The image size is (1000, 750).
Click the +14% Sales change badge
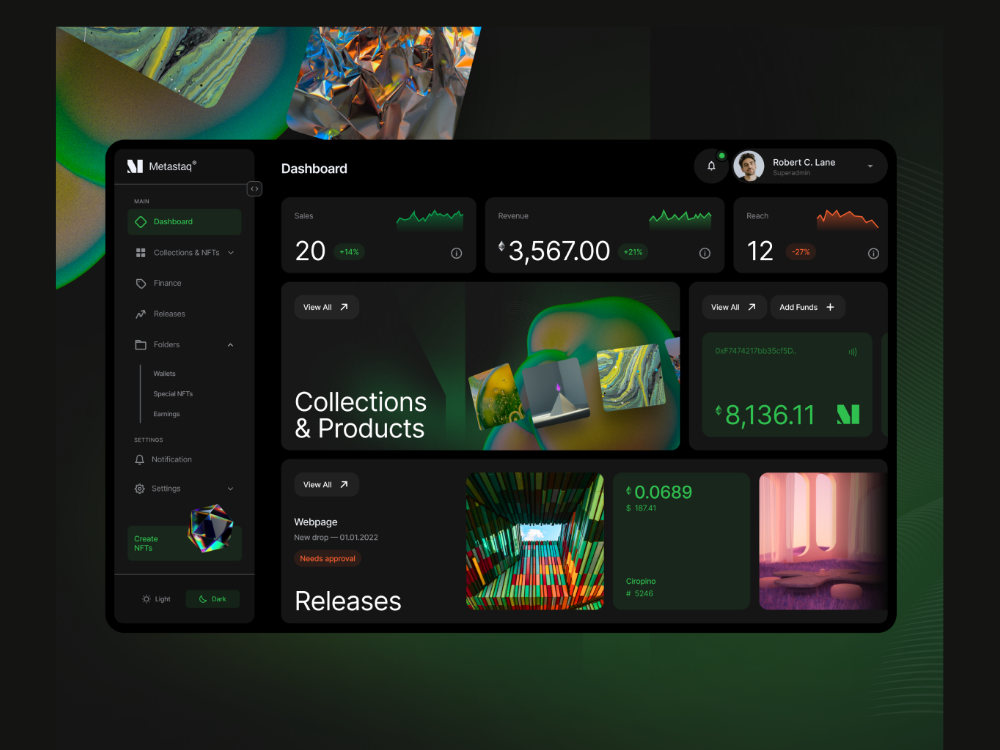coord(349,253)
